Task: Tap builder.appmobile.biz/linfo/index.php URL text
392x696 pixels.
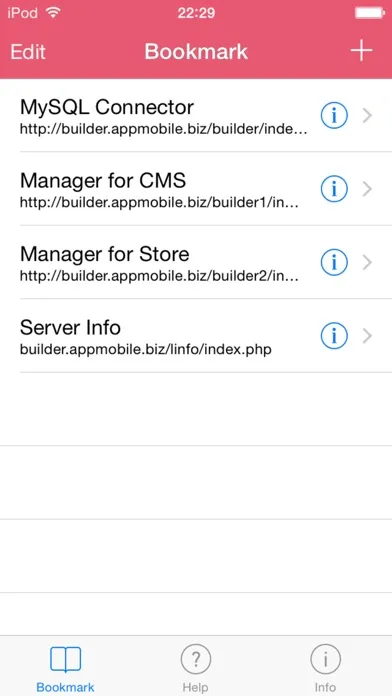Action: click(x=146, y=350)
